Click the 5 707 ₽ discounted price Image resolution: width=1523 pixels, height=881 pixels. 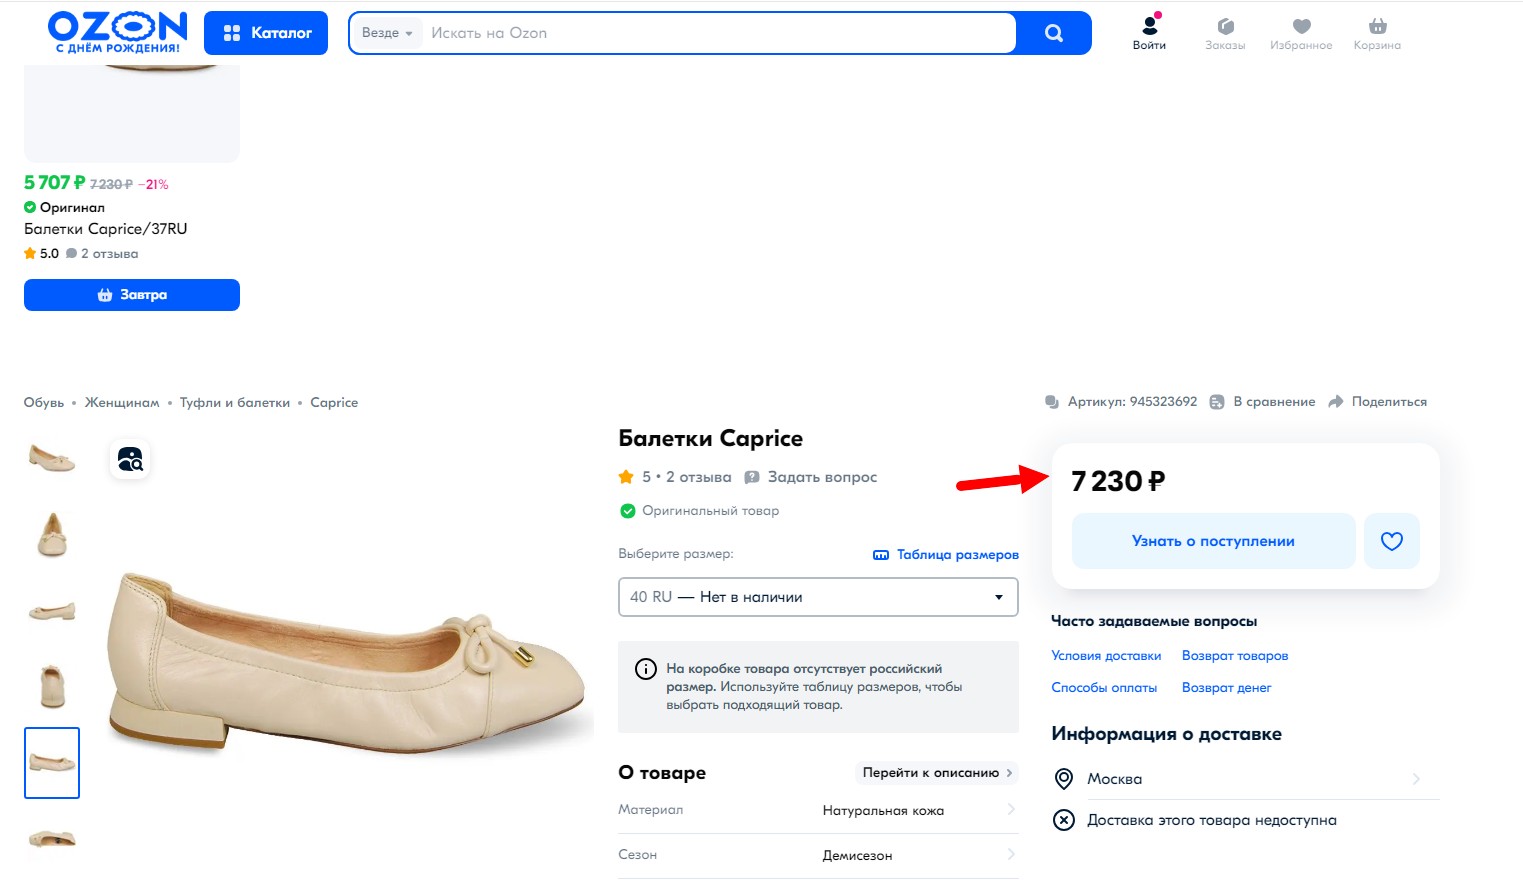(x=54, y=183)
